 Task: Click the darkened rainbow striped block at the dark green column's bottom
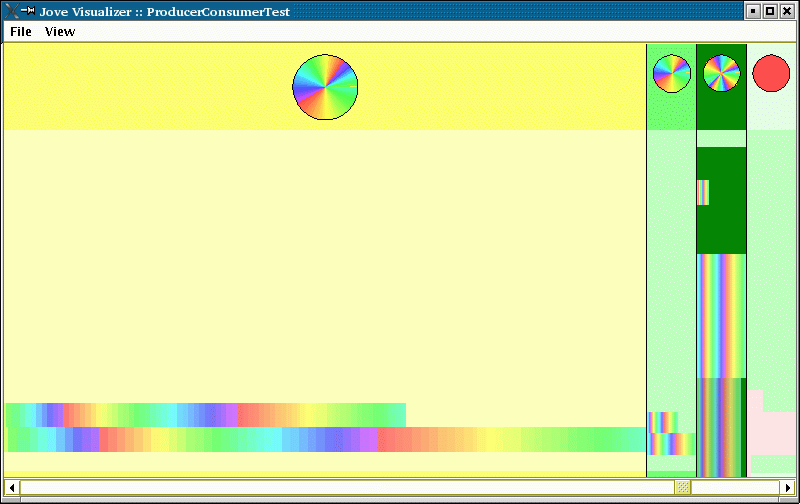coord(721,427)
